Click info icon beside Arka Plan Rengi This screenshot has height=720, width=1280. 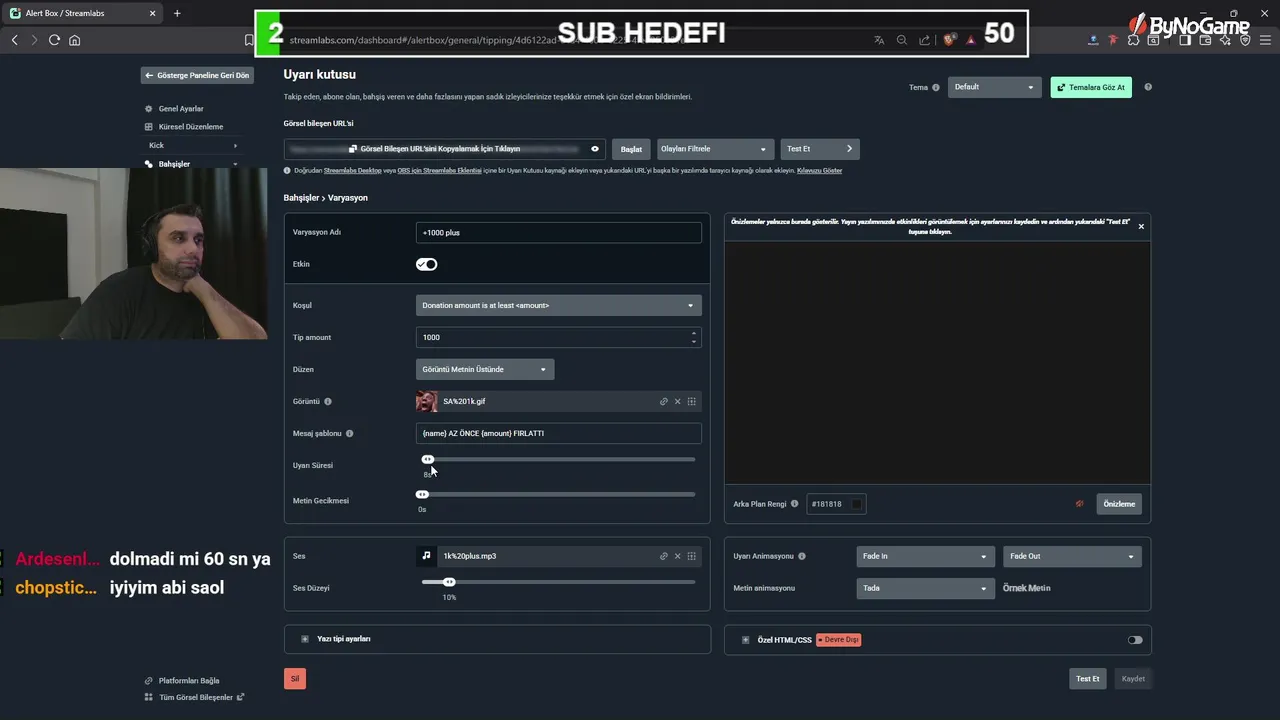point(795,504)
